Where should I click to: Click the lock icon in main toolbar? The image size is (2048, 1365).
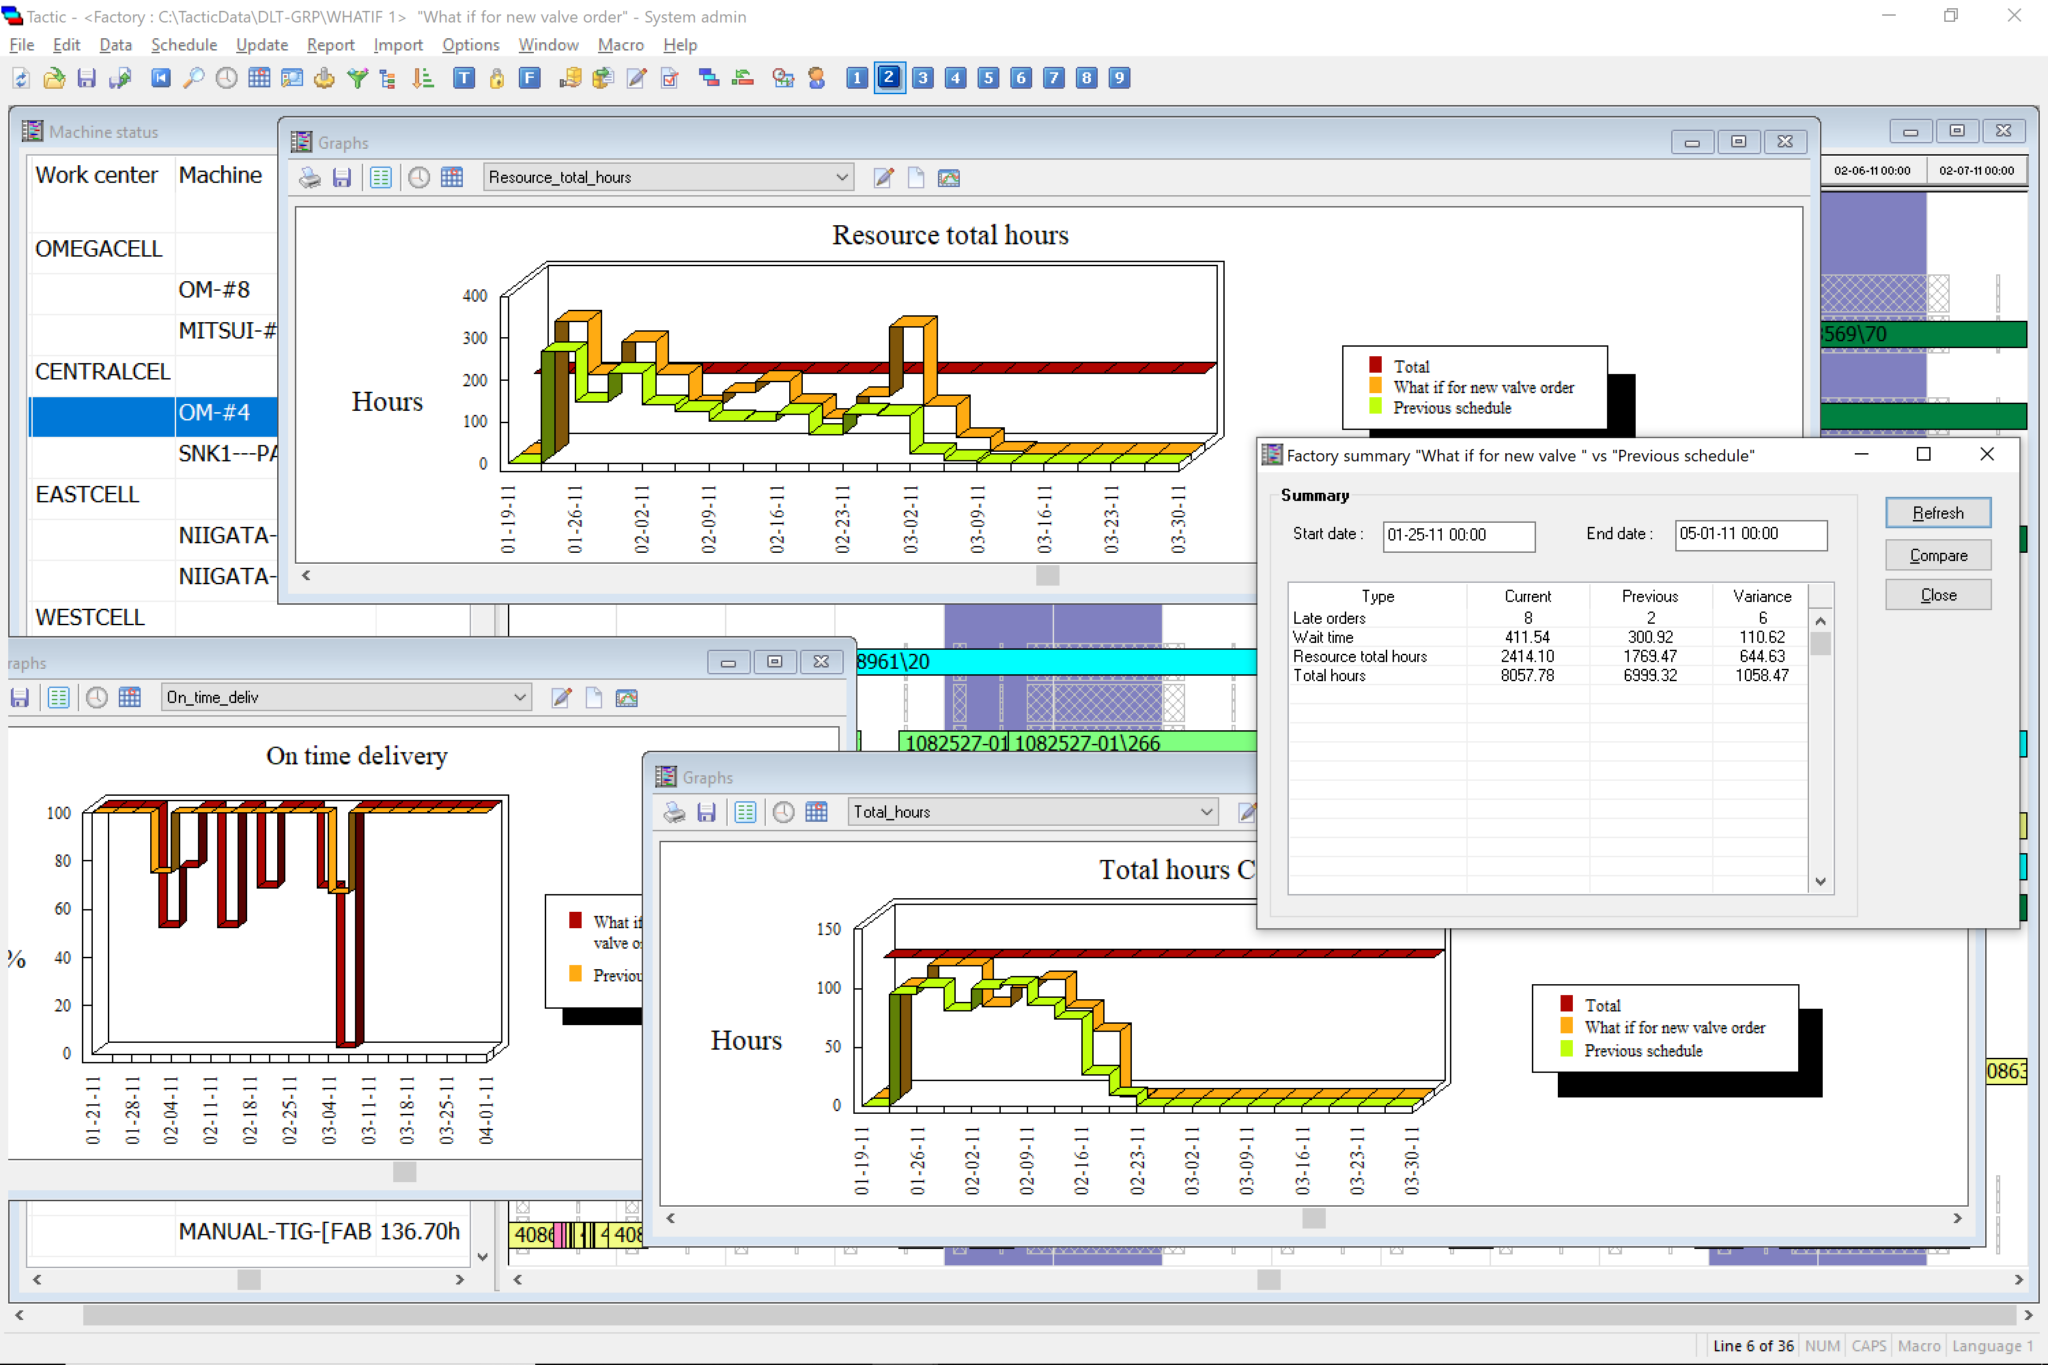click(497, 78)
